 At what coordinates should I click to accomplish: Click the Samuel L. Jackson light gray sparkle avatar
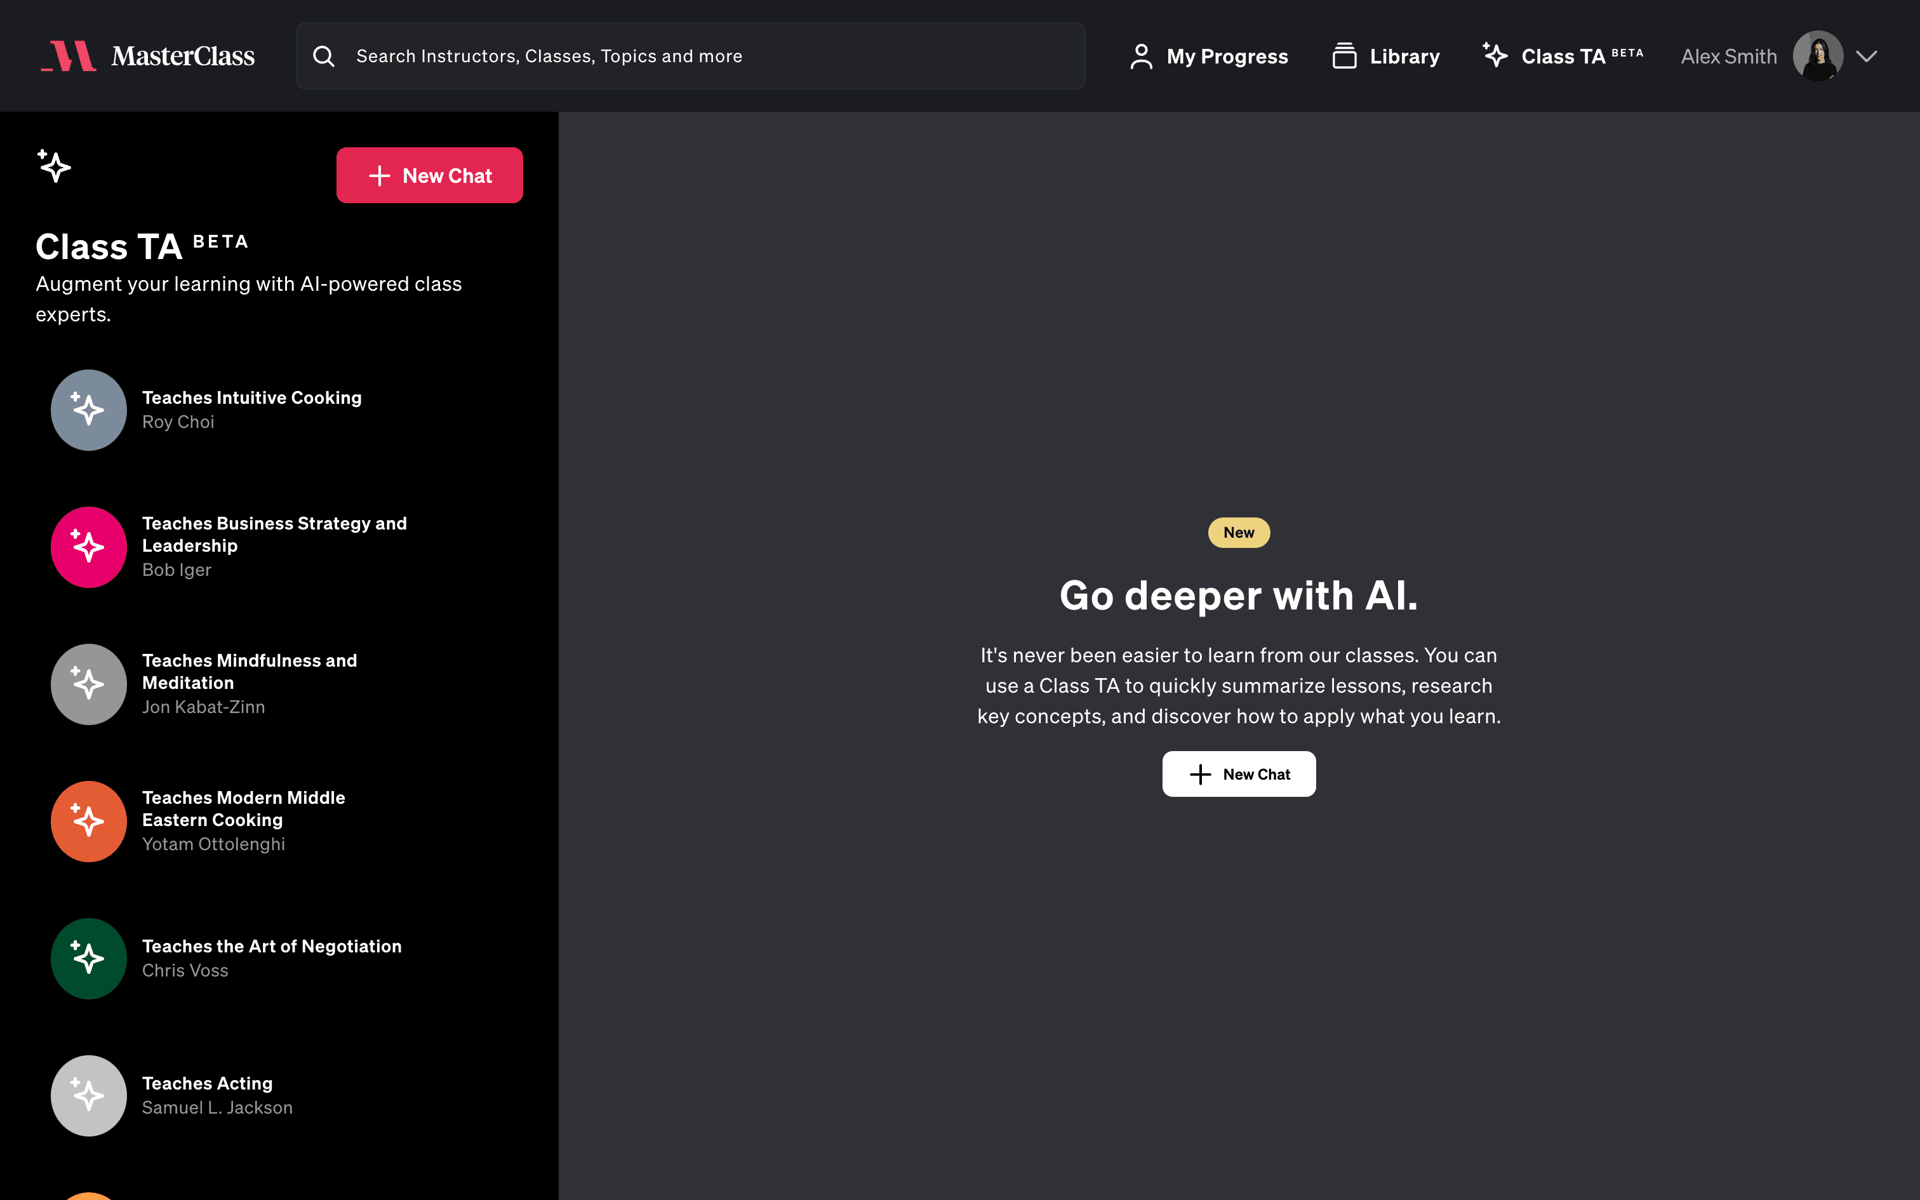89,1095
